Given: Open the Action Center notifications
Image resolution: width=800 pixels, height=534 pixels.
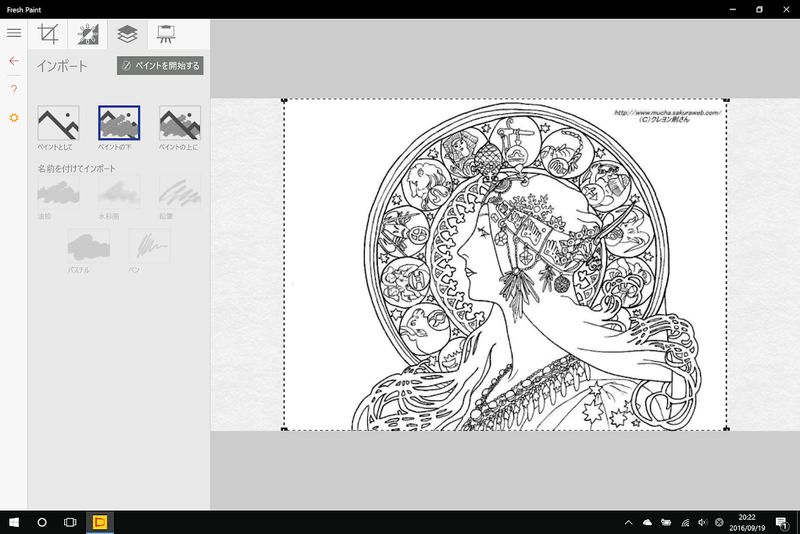Looking at the screenshot, I should tap(782, 523).
